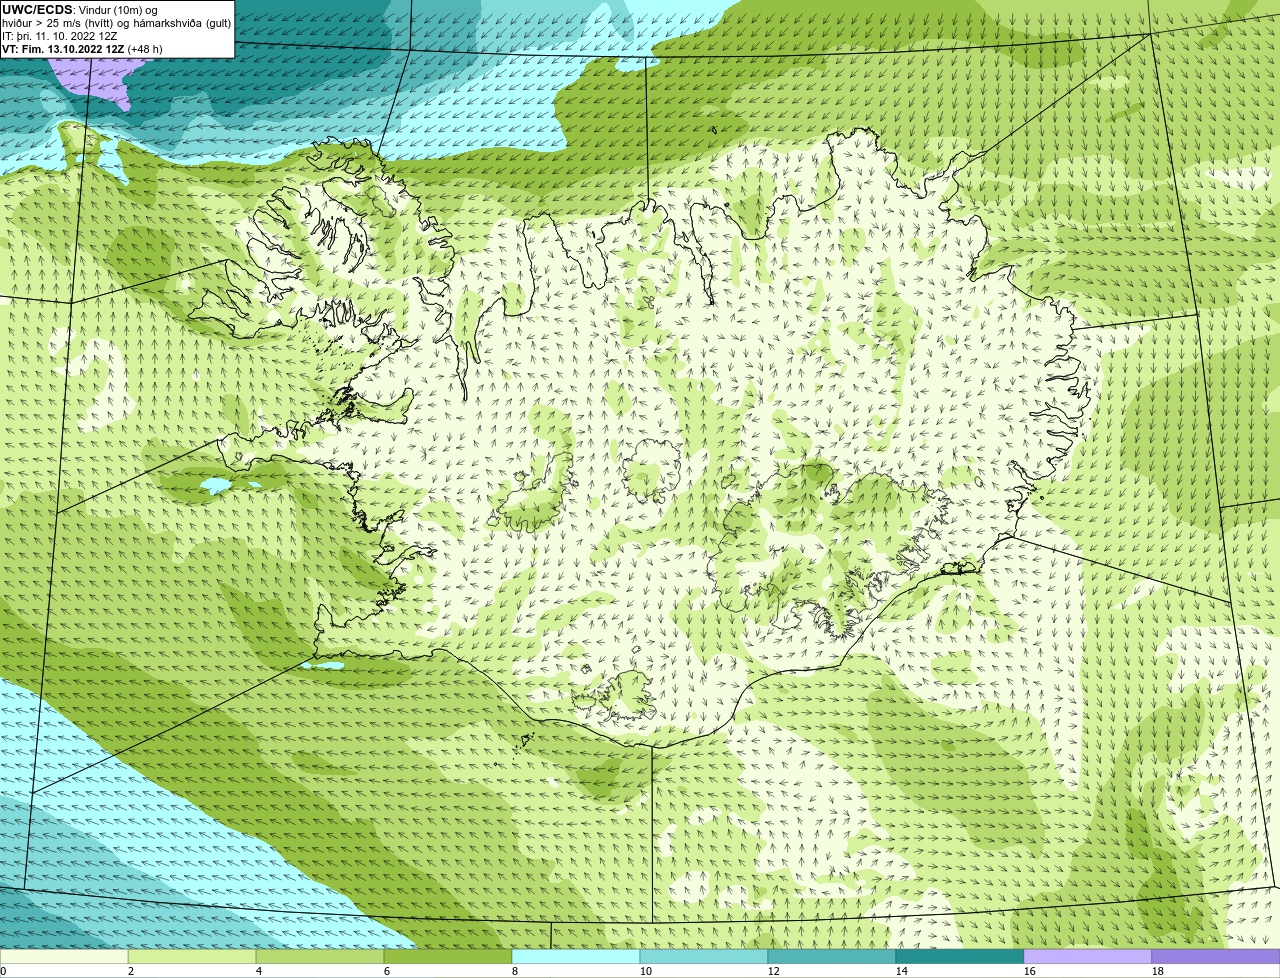Click the pale yellow 0–2 m/s legend swatch
Image resolution: width=1280 pixels, height=978 pixels.
64,957
